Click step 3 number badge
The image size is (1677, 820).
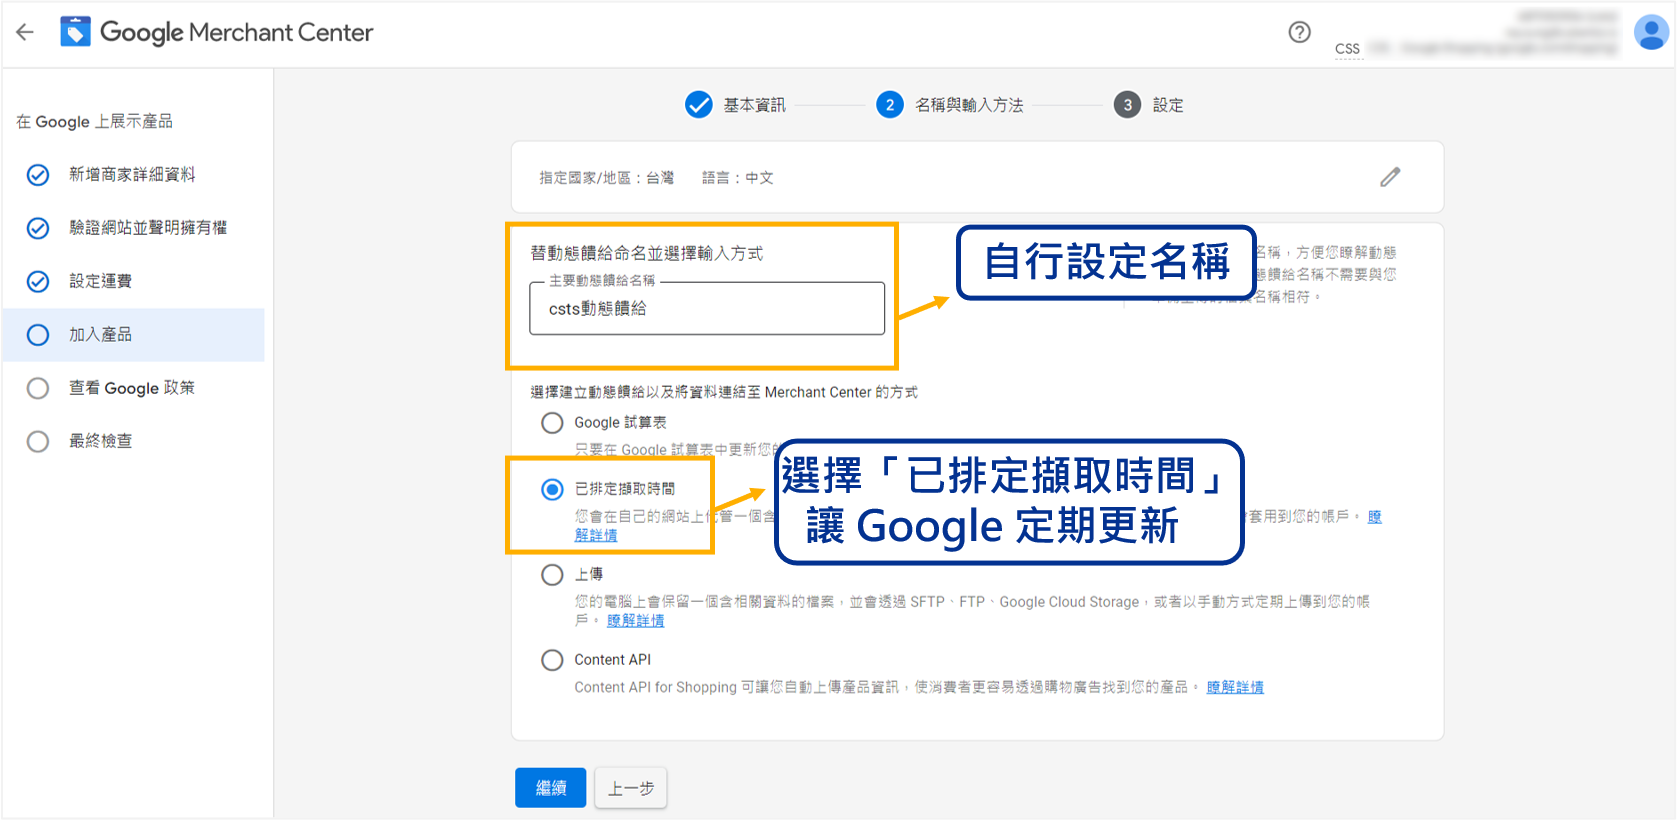point(1127,104)
